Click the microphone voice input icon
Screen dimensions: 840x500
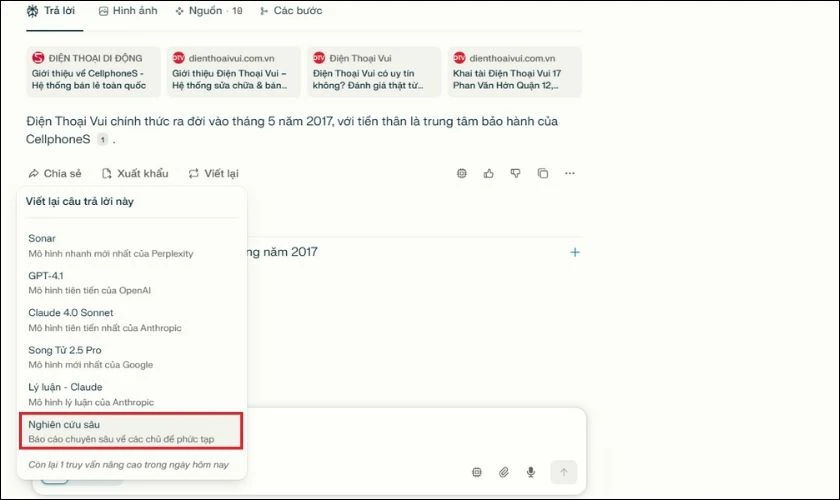click(x=530, y=472)
